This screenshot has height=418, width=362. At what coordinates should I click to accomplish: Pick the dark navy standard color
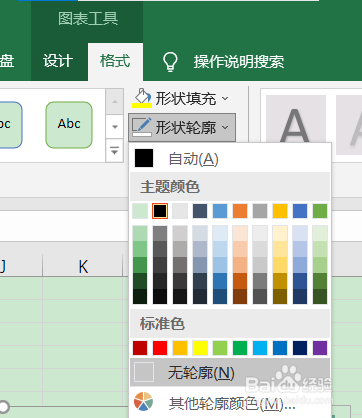(x=300, y=348)
